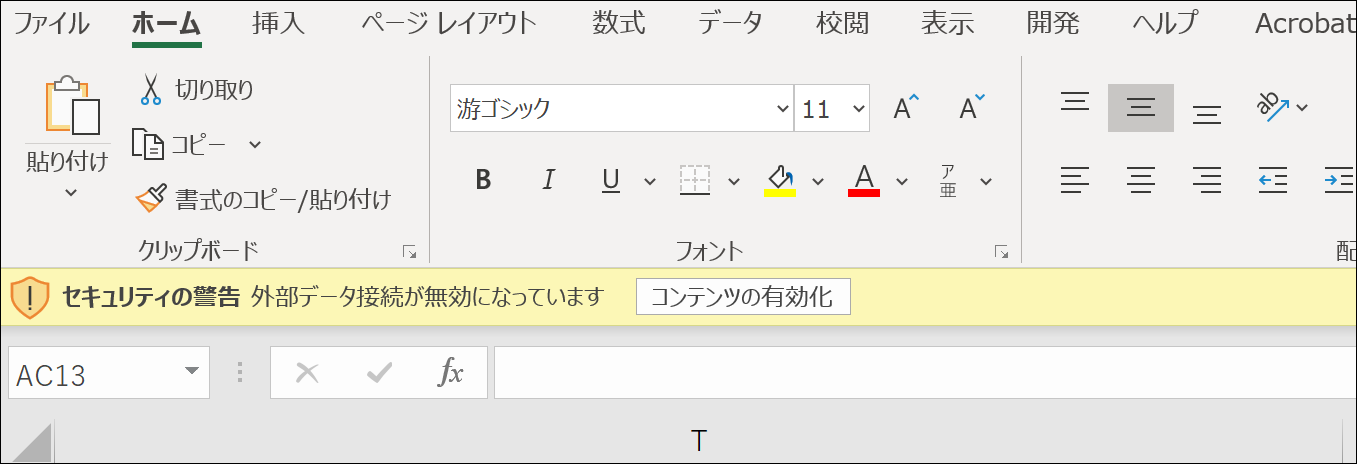Activate 書式のコピー/貼り付け format painter
1357x464 pixels.
tap(264, 199)
